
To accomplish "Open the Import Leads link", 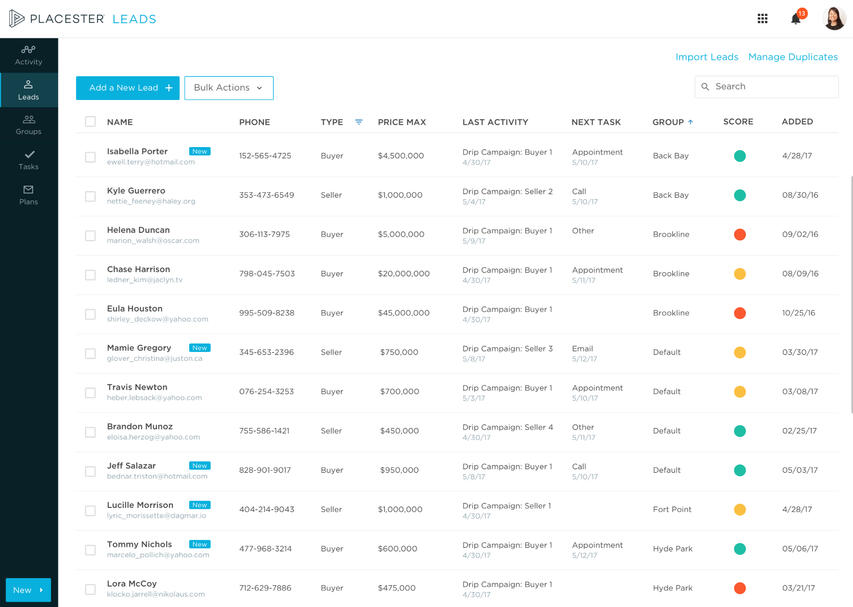I will pos(706,57).
